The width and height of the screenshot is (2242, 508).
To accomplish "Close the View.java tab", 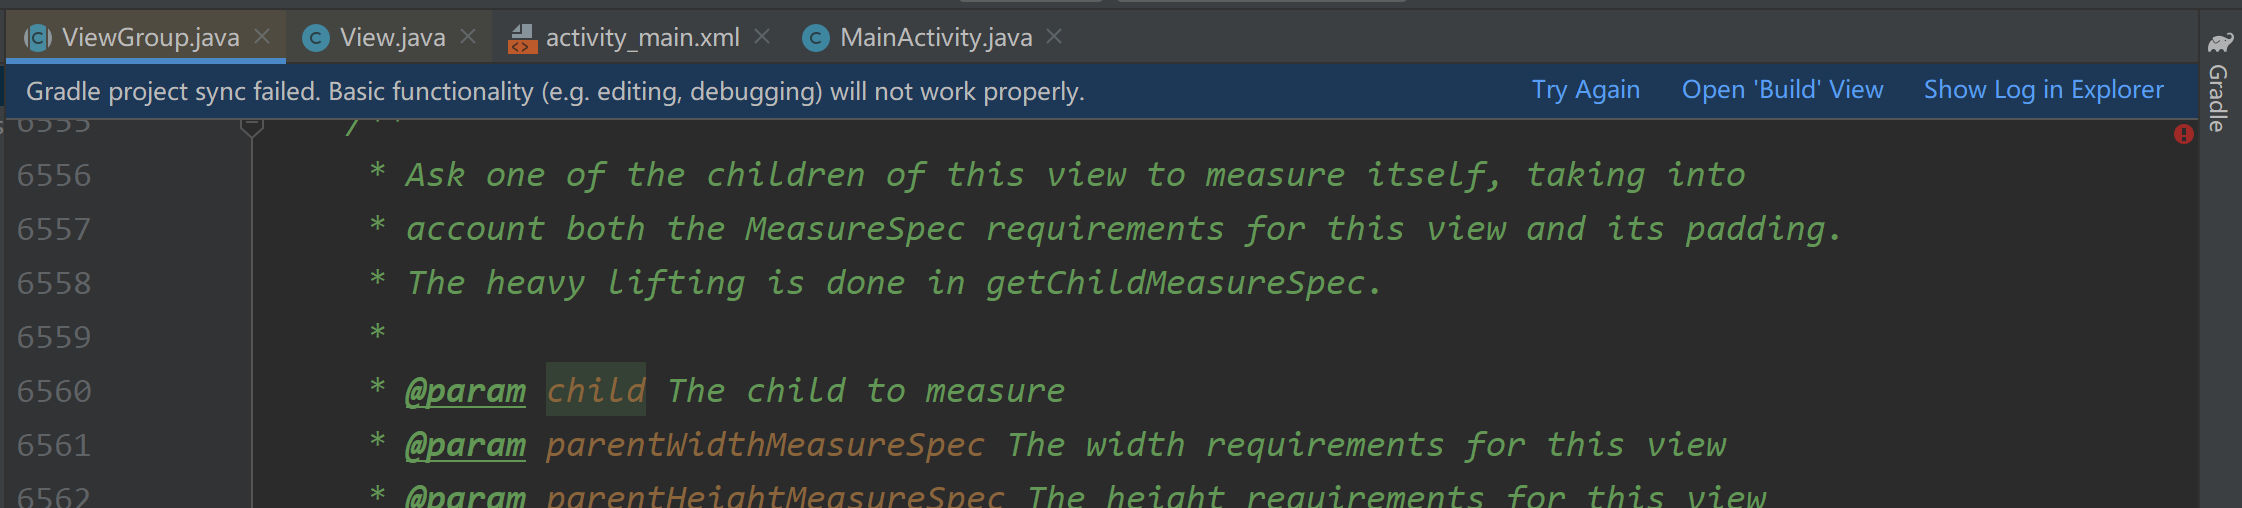I will pyautogui.click(x=468, y=37).
